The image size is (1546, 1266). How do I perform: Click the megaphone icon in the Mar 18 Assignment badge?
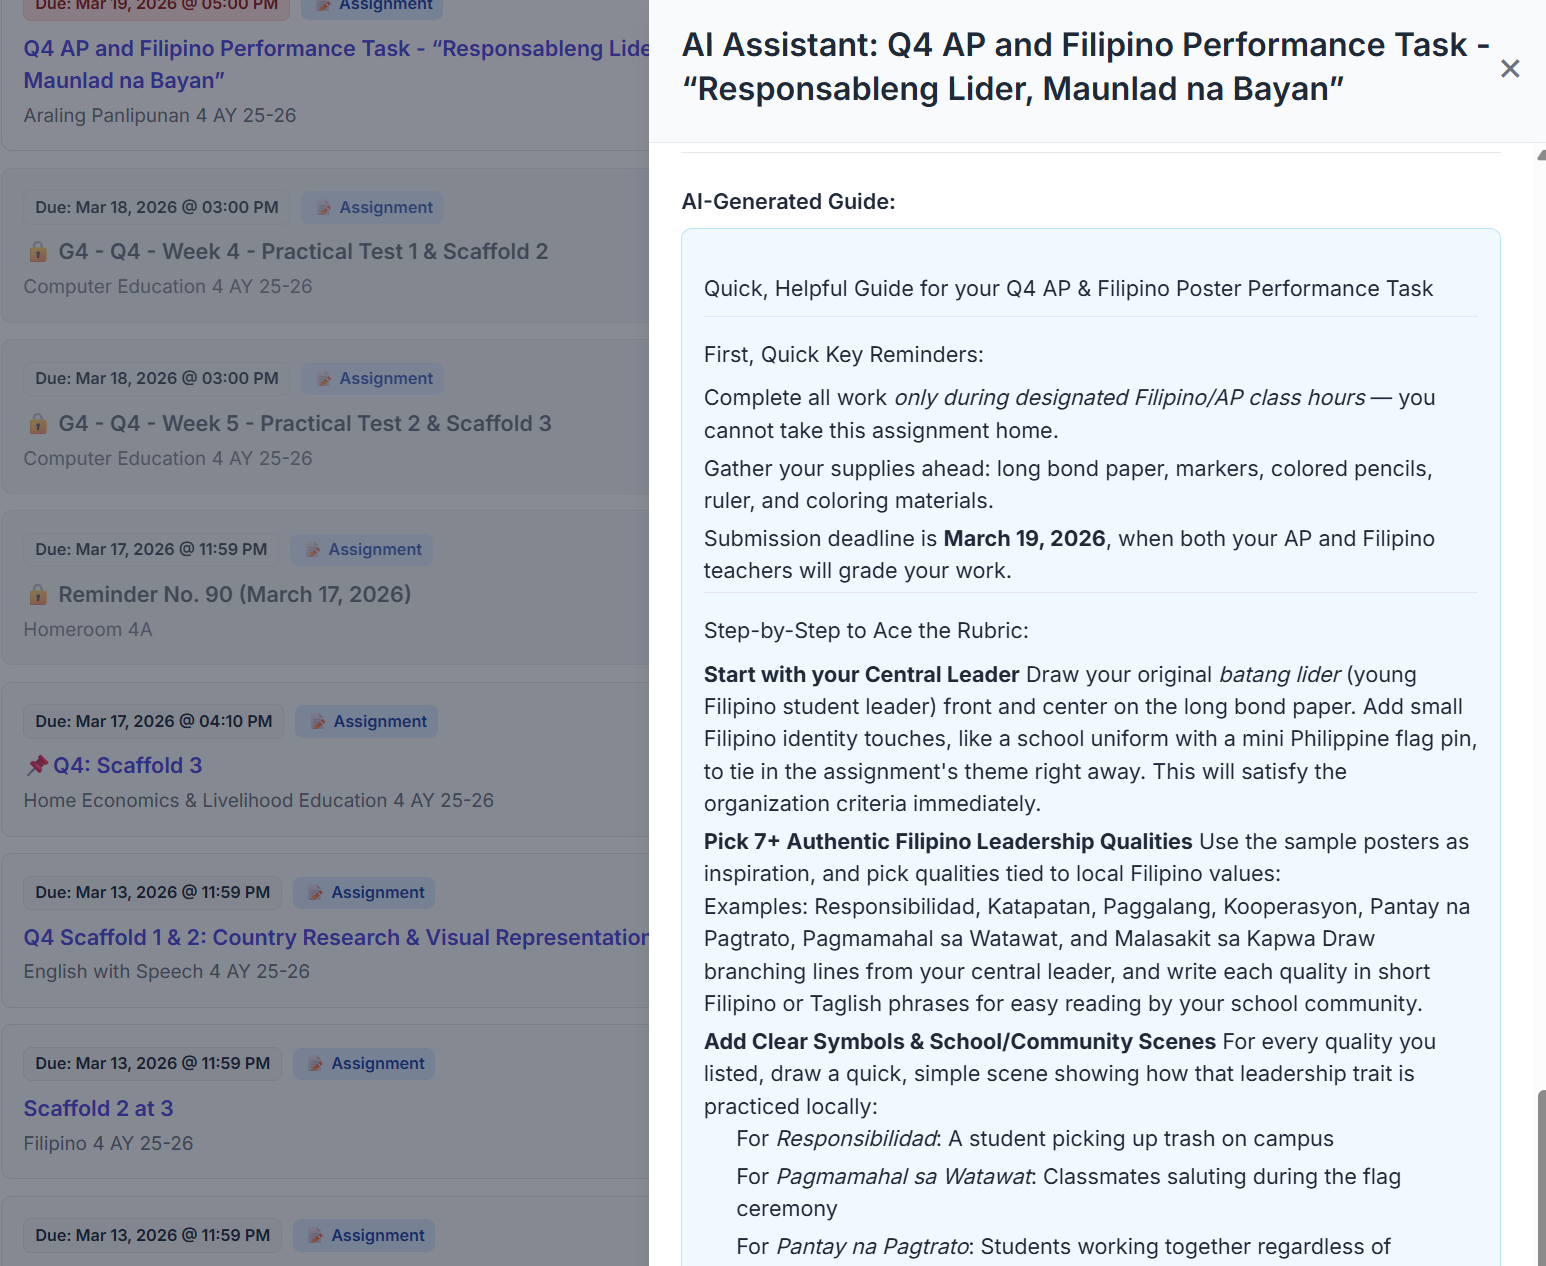coord(323,207)
